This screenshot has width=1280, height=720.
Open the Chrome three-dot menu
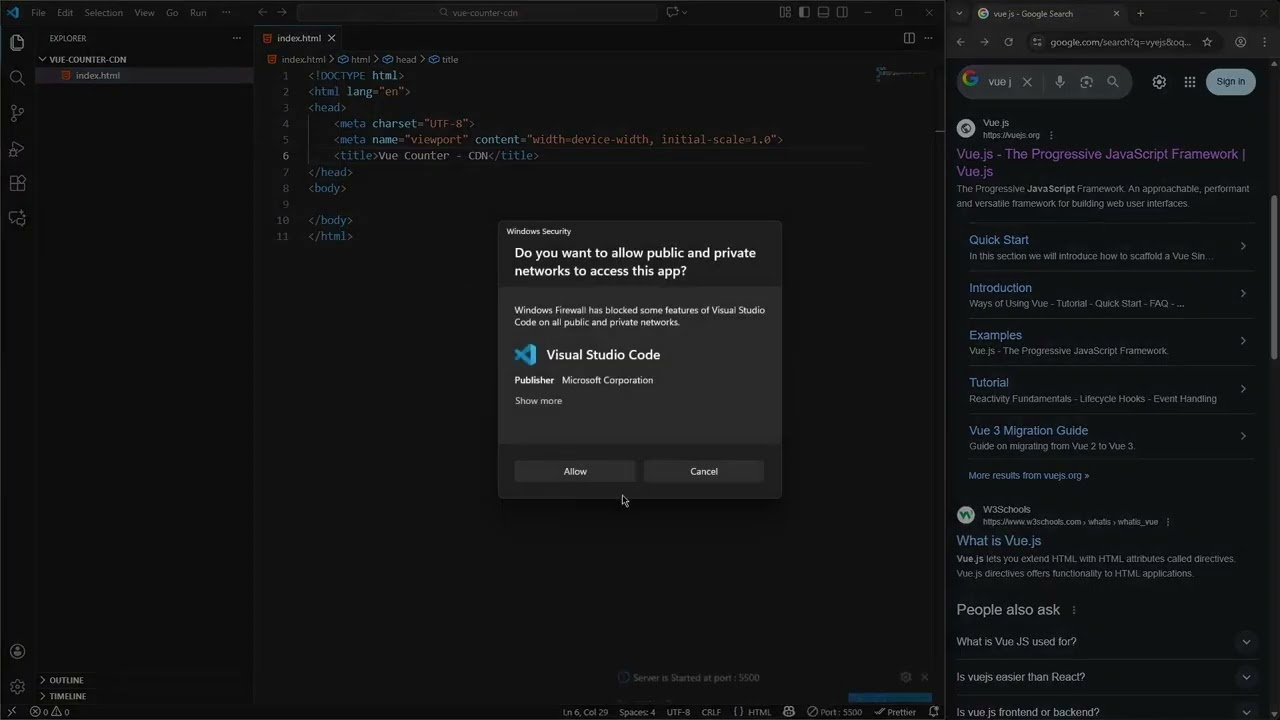coord(1266,42)
